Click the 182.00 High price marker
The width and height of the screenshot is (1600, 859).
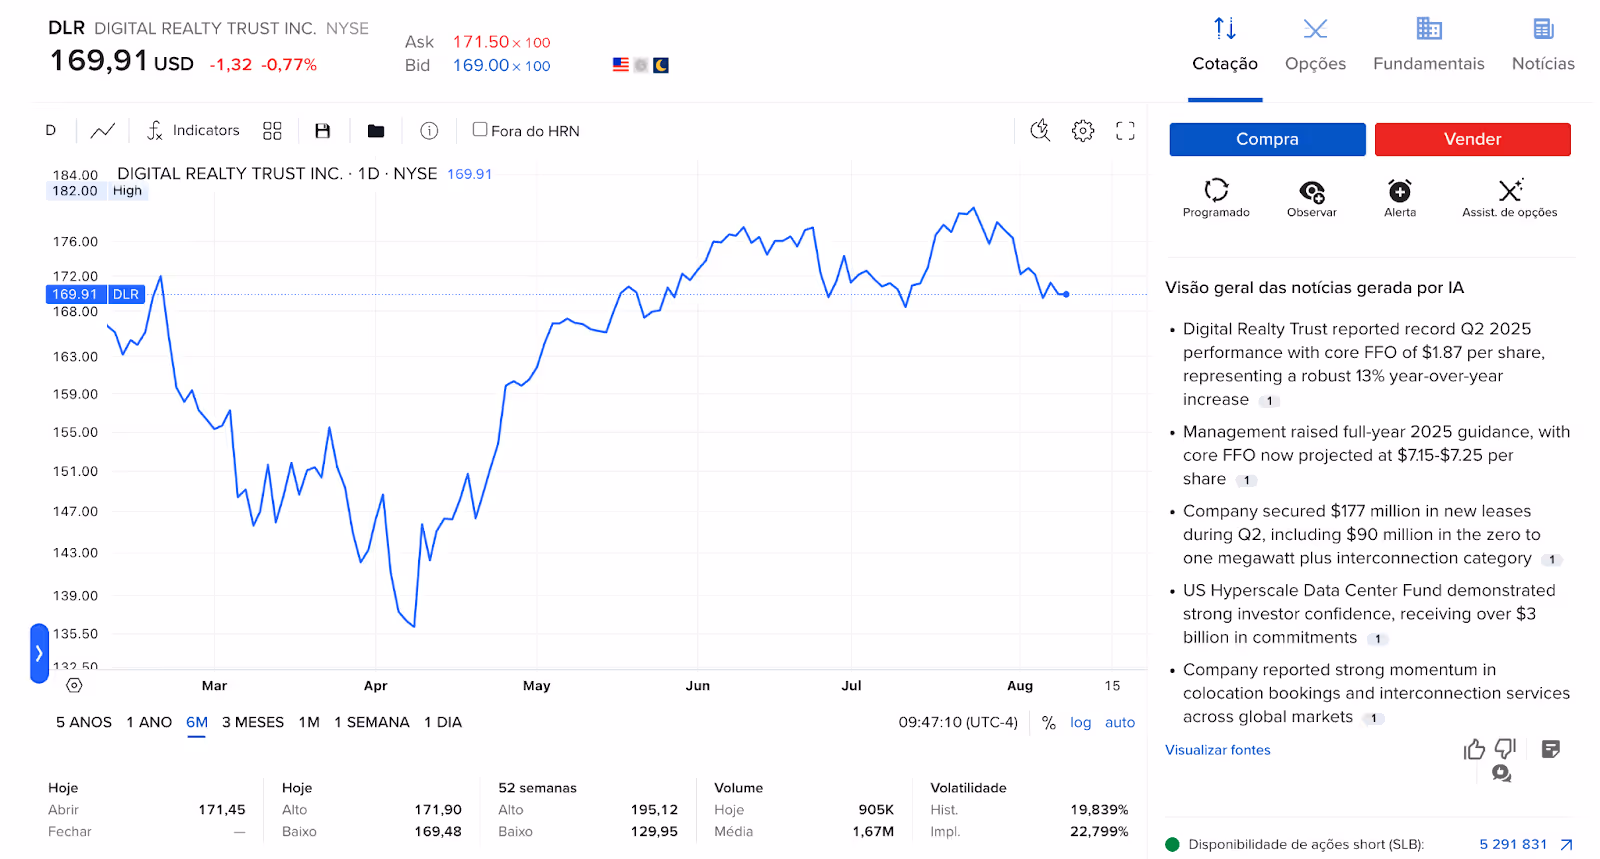coord(97,191)
